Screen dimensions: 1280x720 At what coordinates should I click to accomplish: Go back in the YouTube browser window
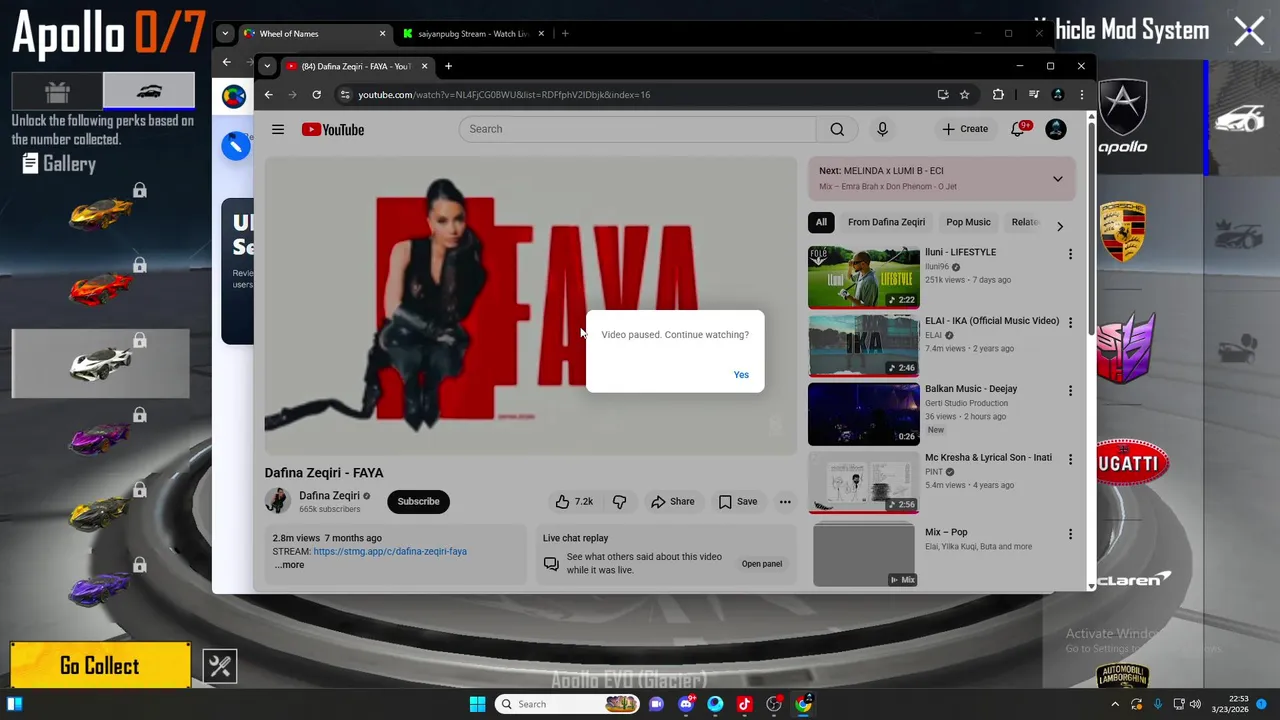(x=268, y=94)
